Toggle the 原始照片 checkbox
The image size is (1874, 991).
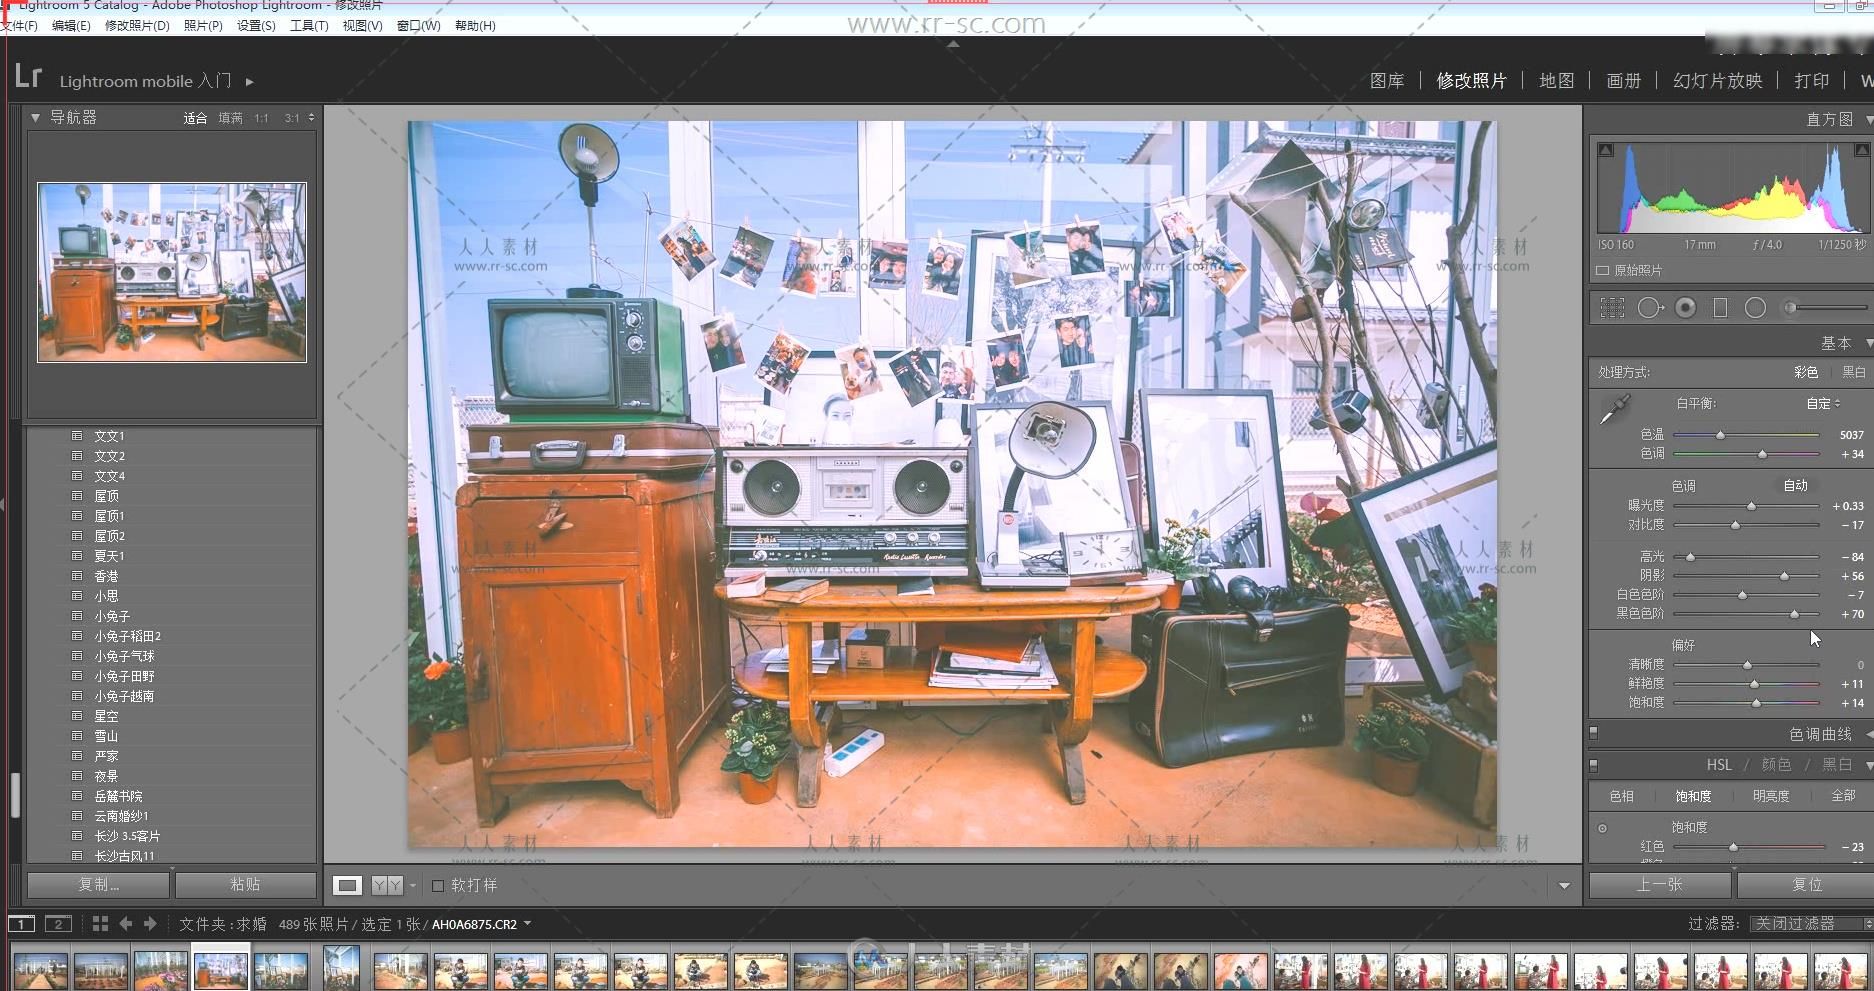pyautogui.click(x=1603, y=271)
